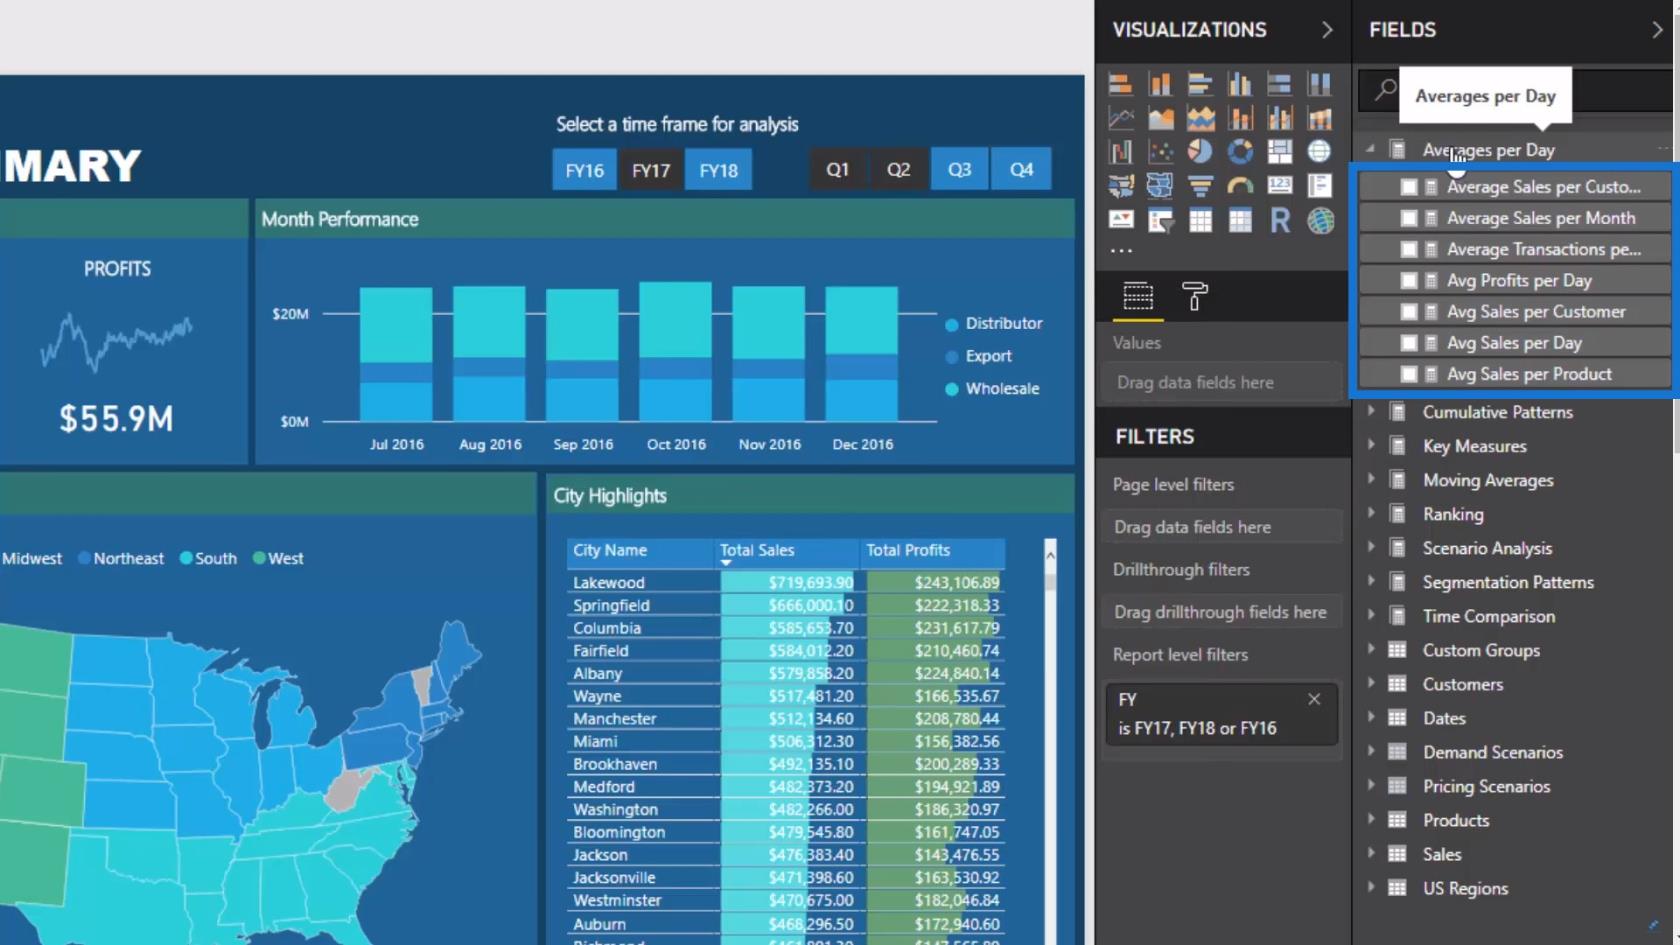1680x945 pixels.
Task: Select the line and stacked column visual
Action: click(1240, 118)
